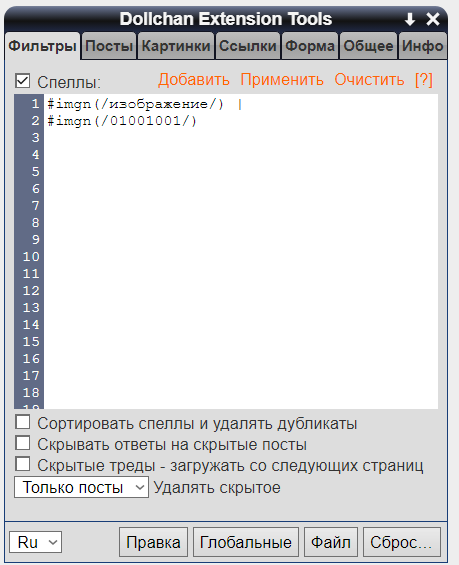Open the Посты tab
This screenshot has height=565, width=459.
click(109, 46)
